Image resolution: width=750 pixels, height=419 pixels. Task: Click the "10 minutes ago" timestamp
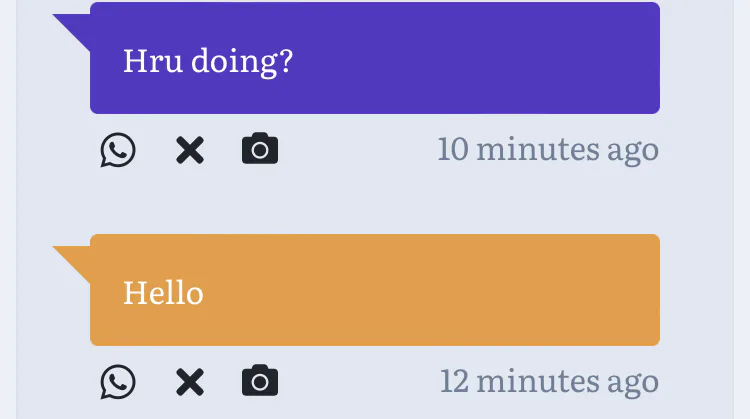(548, 150)
